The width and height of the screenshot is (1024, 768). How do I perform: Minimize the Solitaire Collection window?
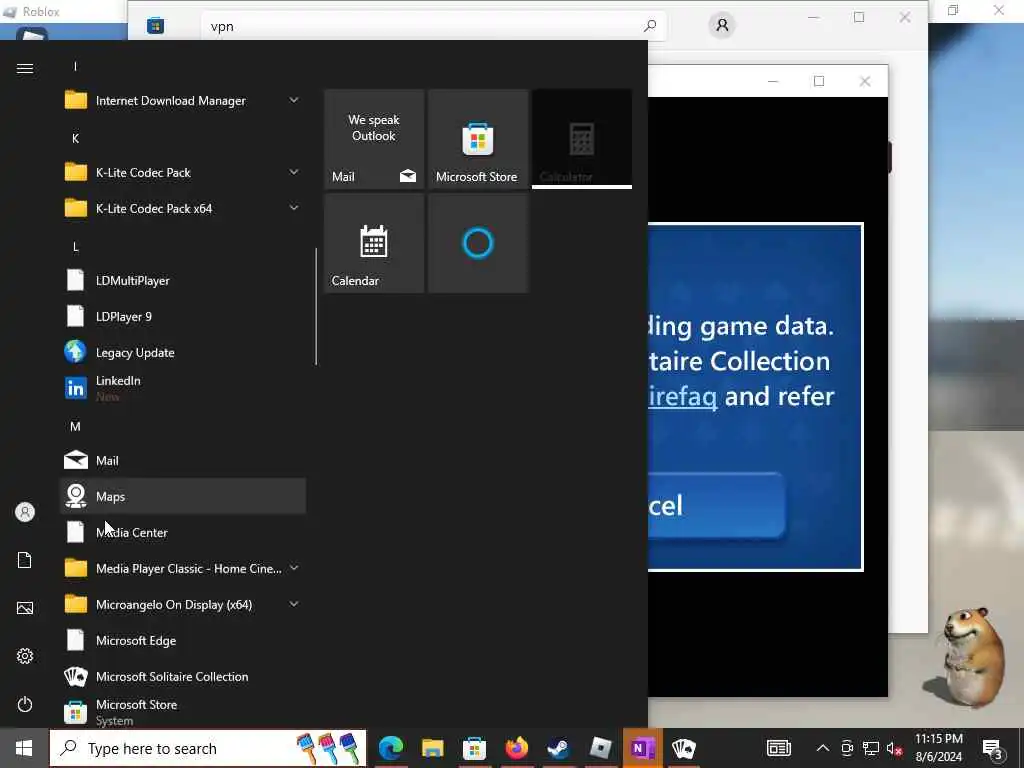pyautogui.click(x=773, y=81)
